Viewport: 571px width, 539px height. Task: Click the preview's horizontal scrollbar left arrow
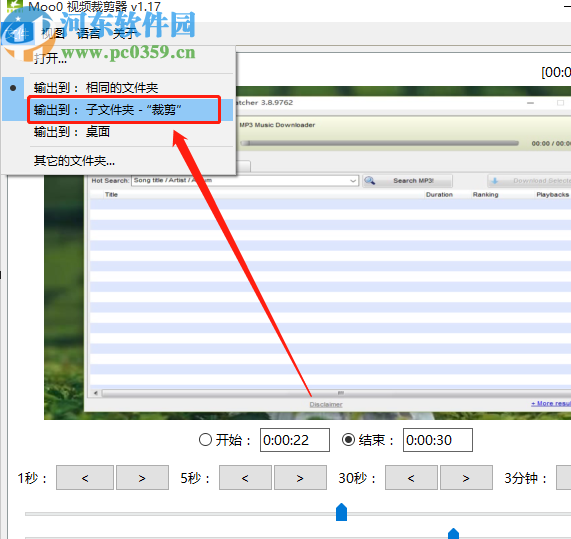point(95,393)
